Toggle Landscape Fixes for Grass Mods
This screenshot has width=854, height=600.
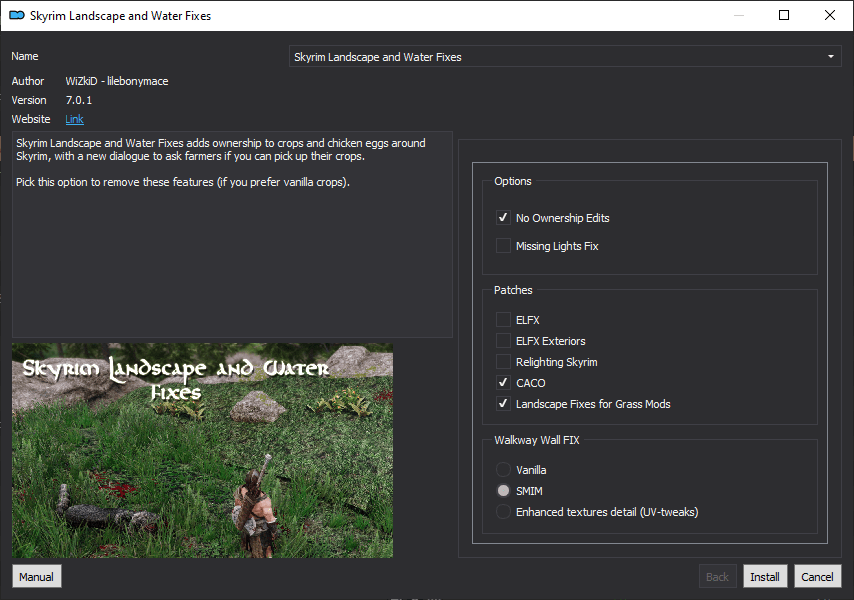pos(503,404)
